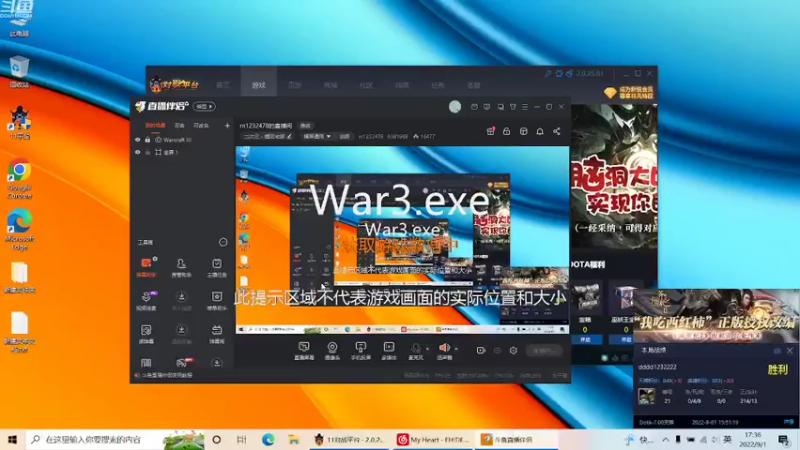Click the live preview canvas showing War3.exe
This screenshot has width=800, height=450.
point(403,240)
